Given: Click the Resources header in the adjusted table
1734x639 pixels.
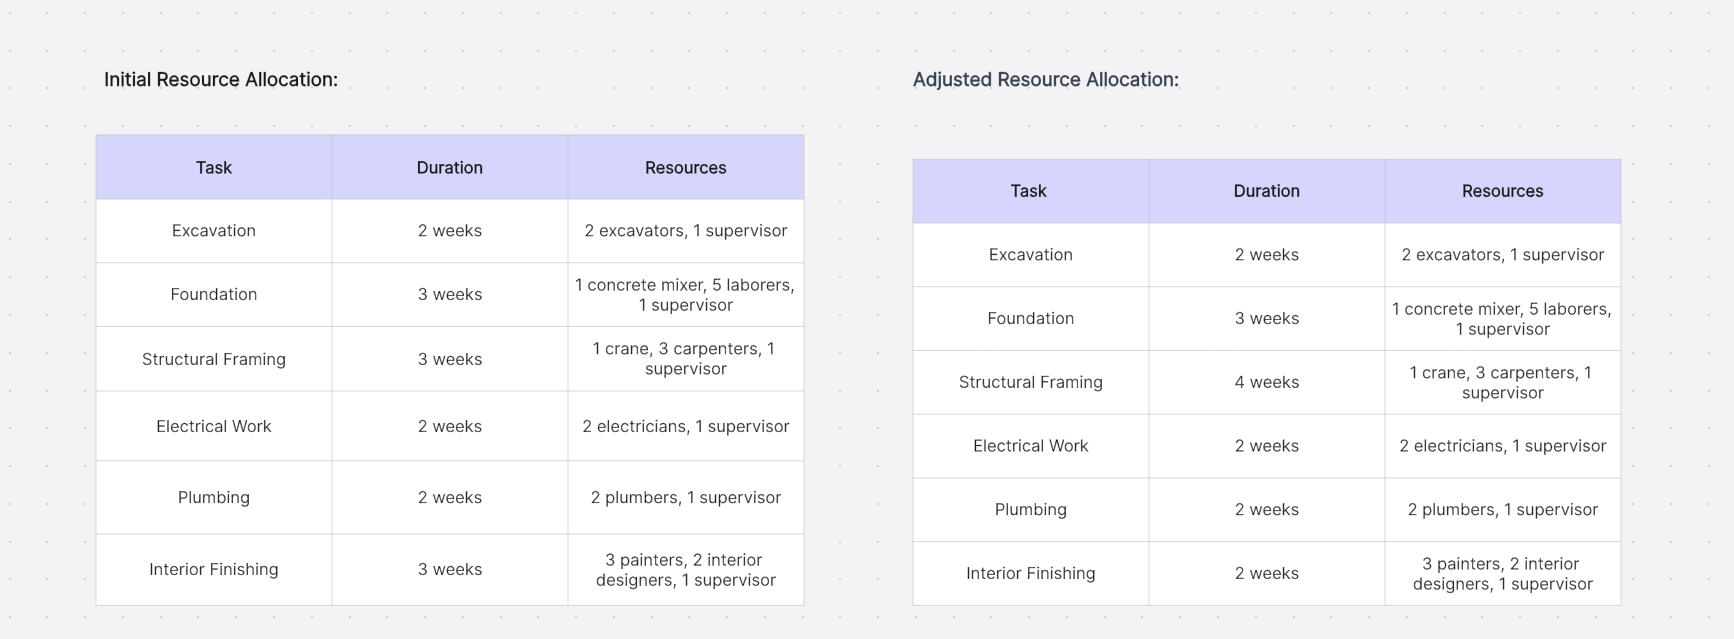Looking at the screenshot, I should pyautogui.click(x=1502, y=191).
